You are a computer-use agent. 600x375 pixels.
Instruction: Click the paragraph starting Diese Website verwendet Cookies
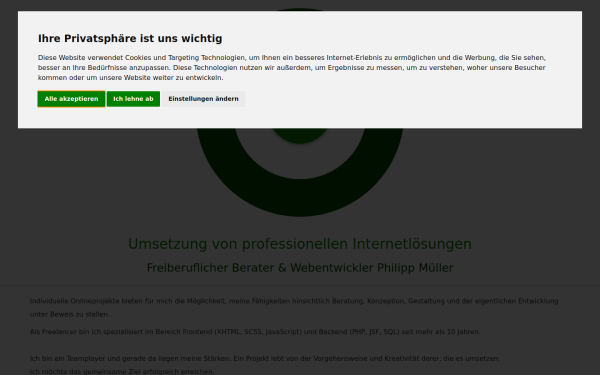tap(292, 68)
